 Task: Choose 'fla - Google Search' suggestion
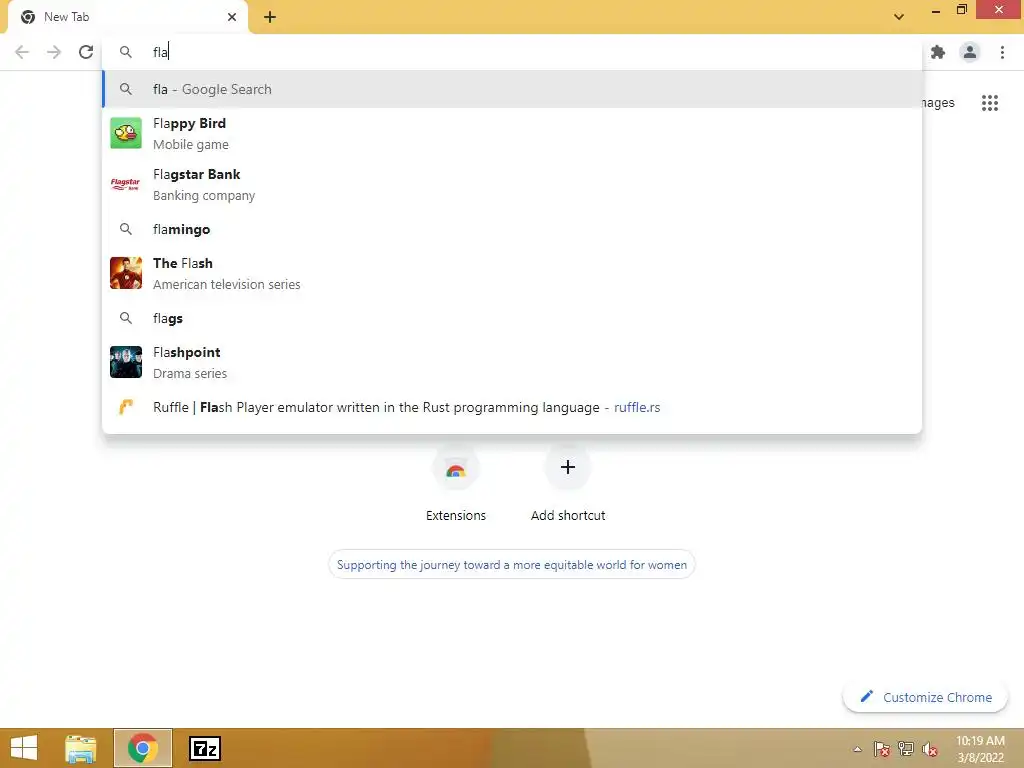click(512, 89)
